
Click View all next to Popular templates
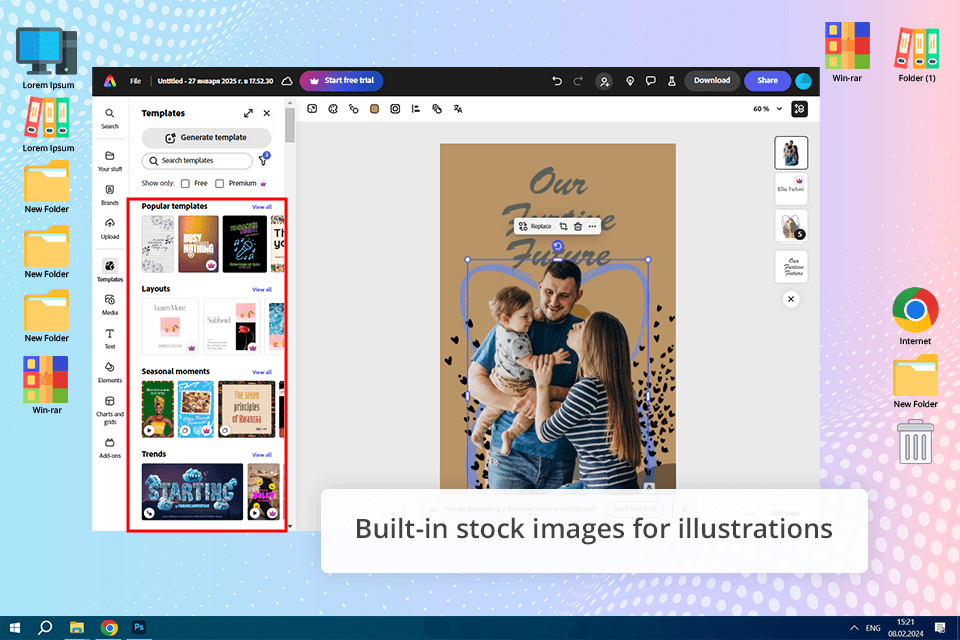tap(262, 207)
